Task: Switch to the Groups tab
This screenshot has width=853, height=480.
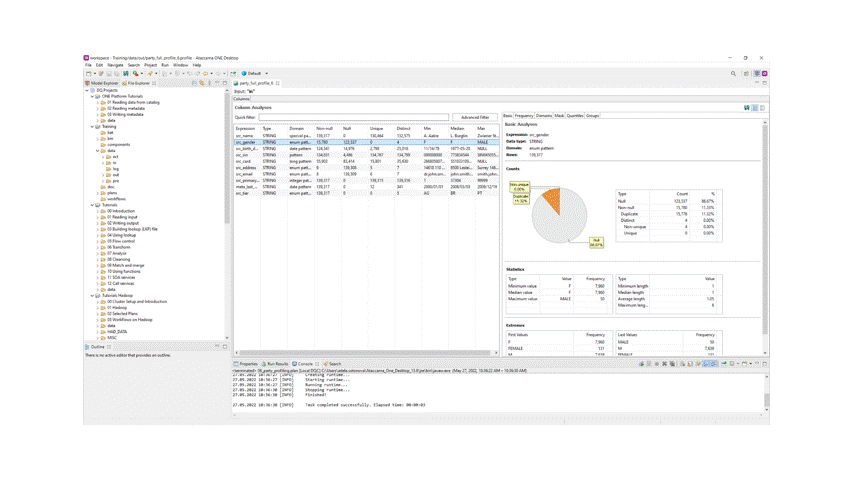Action: coord(592,115)
